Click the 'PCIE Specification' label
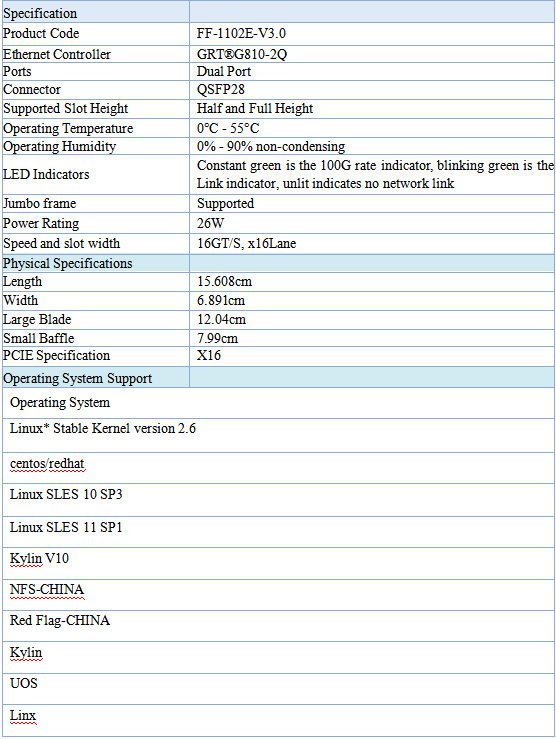The width and height of the screenshot is (556, 739). tap(57, 355)
